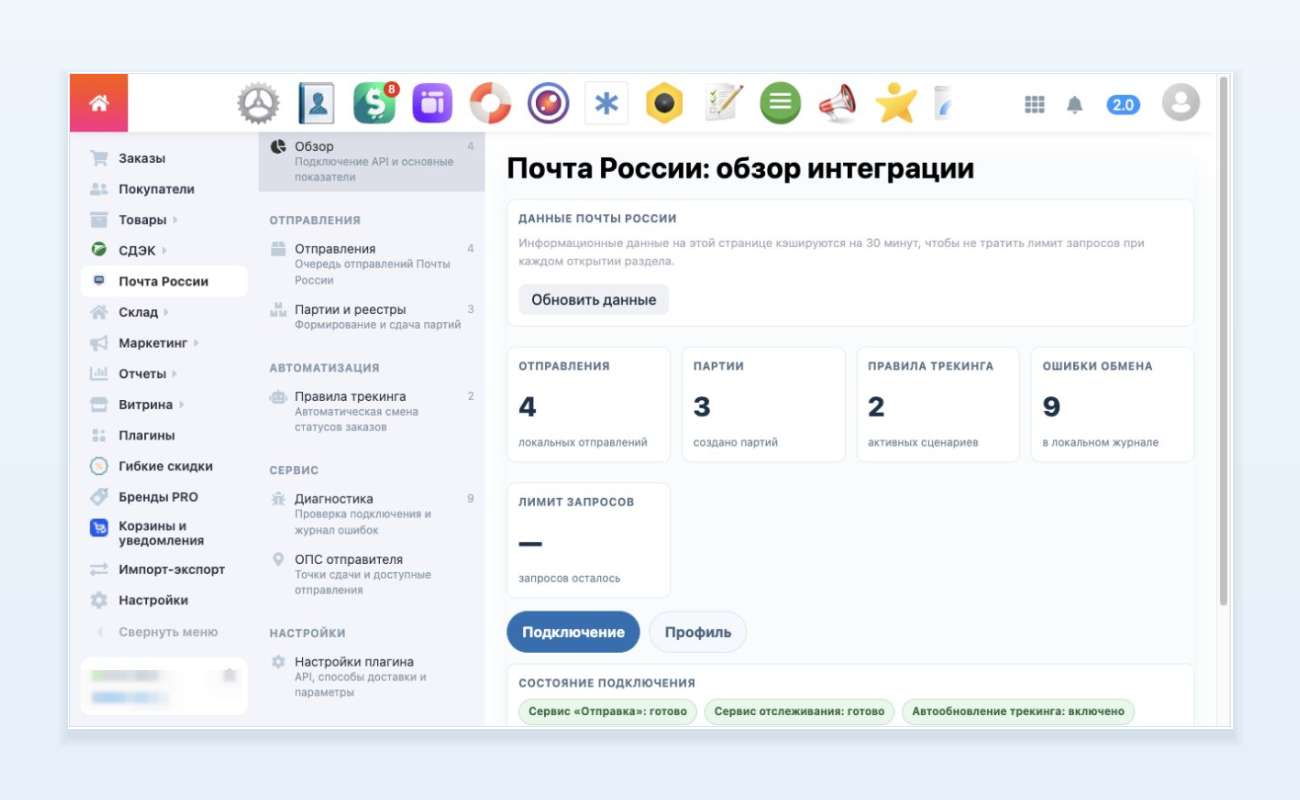
Task: Open the yellow star figure app icon
Action: [x=896, y=103]
